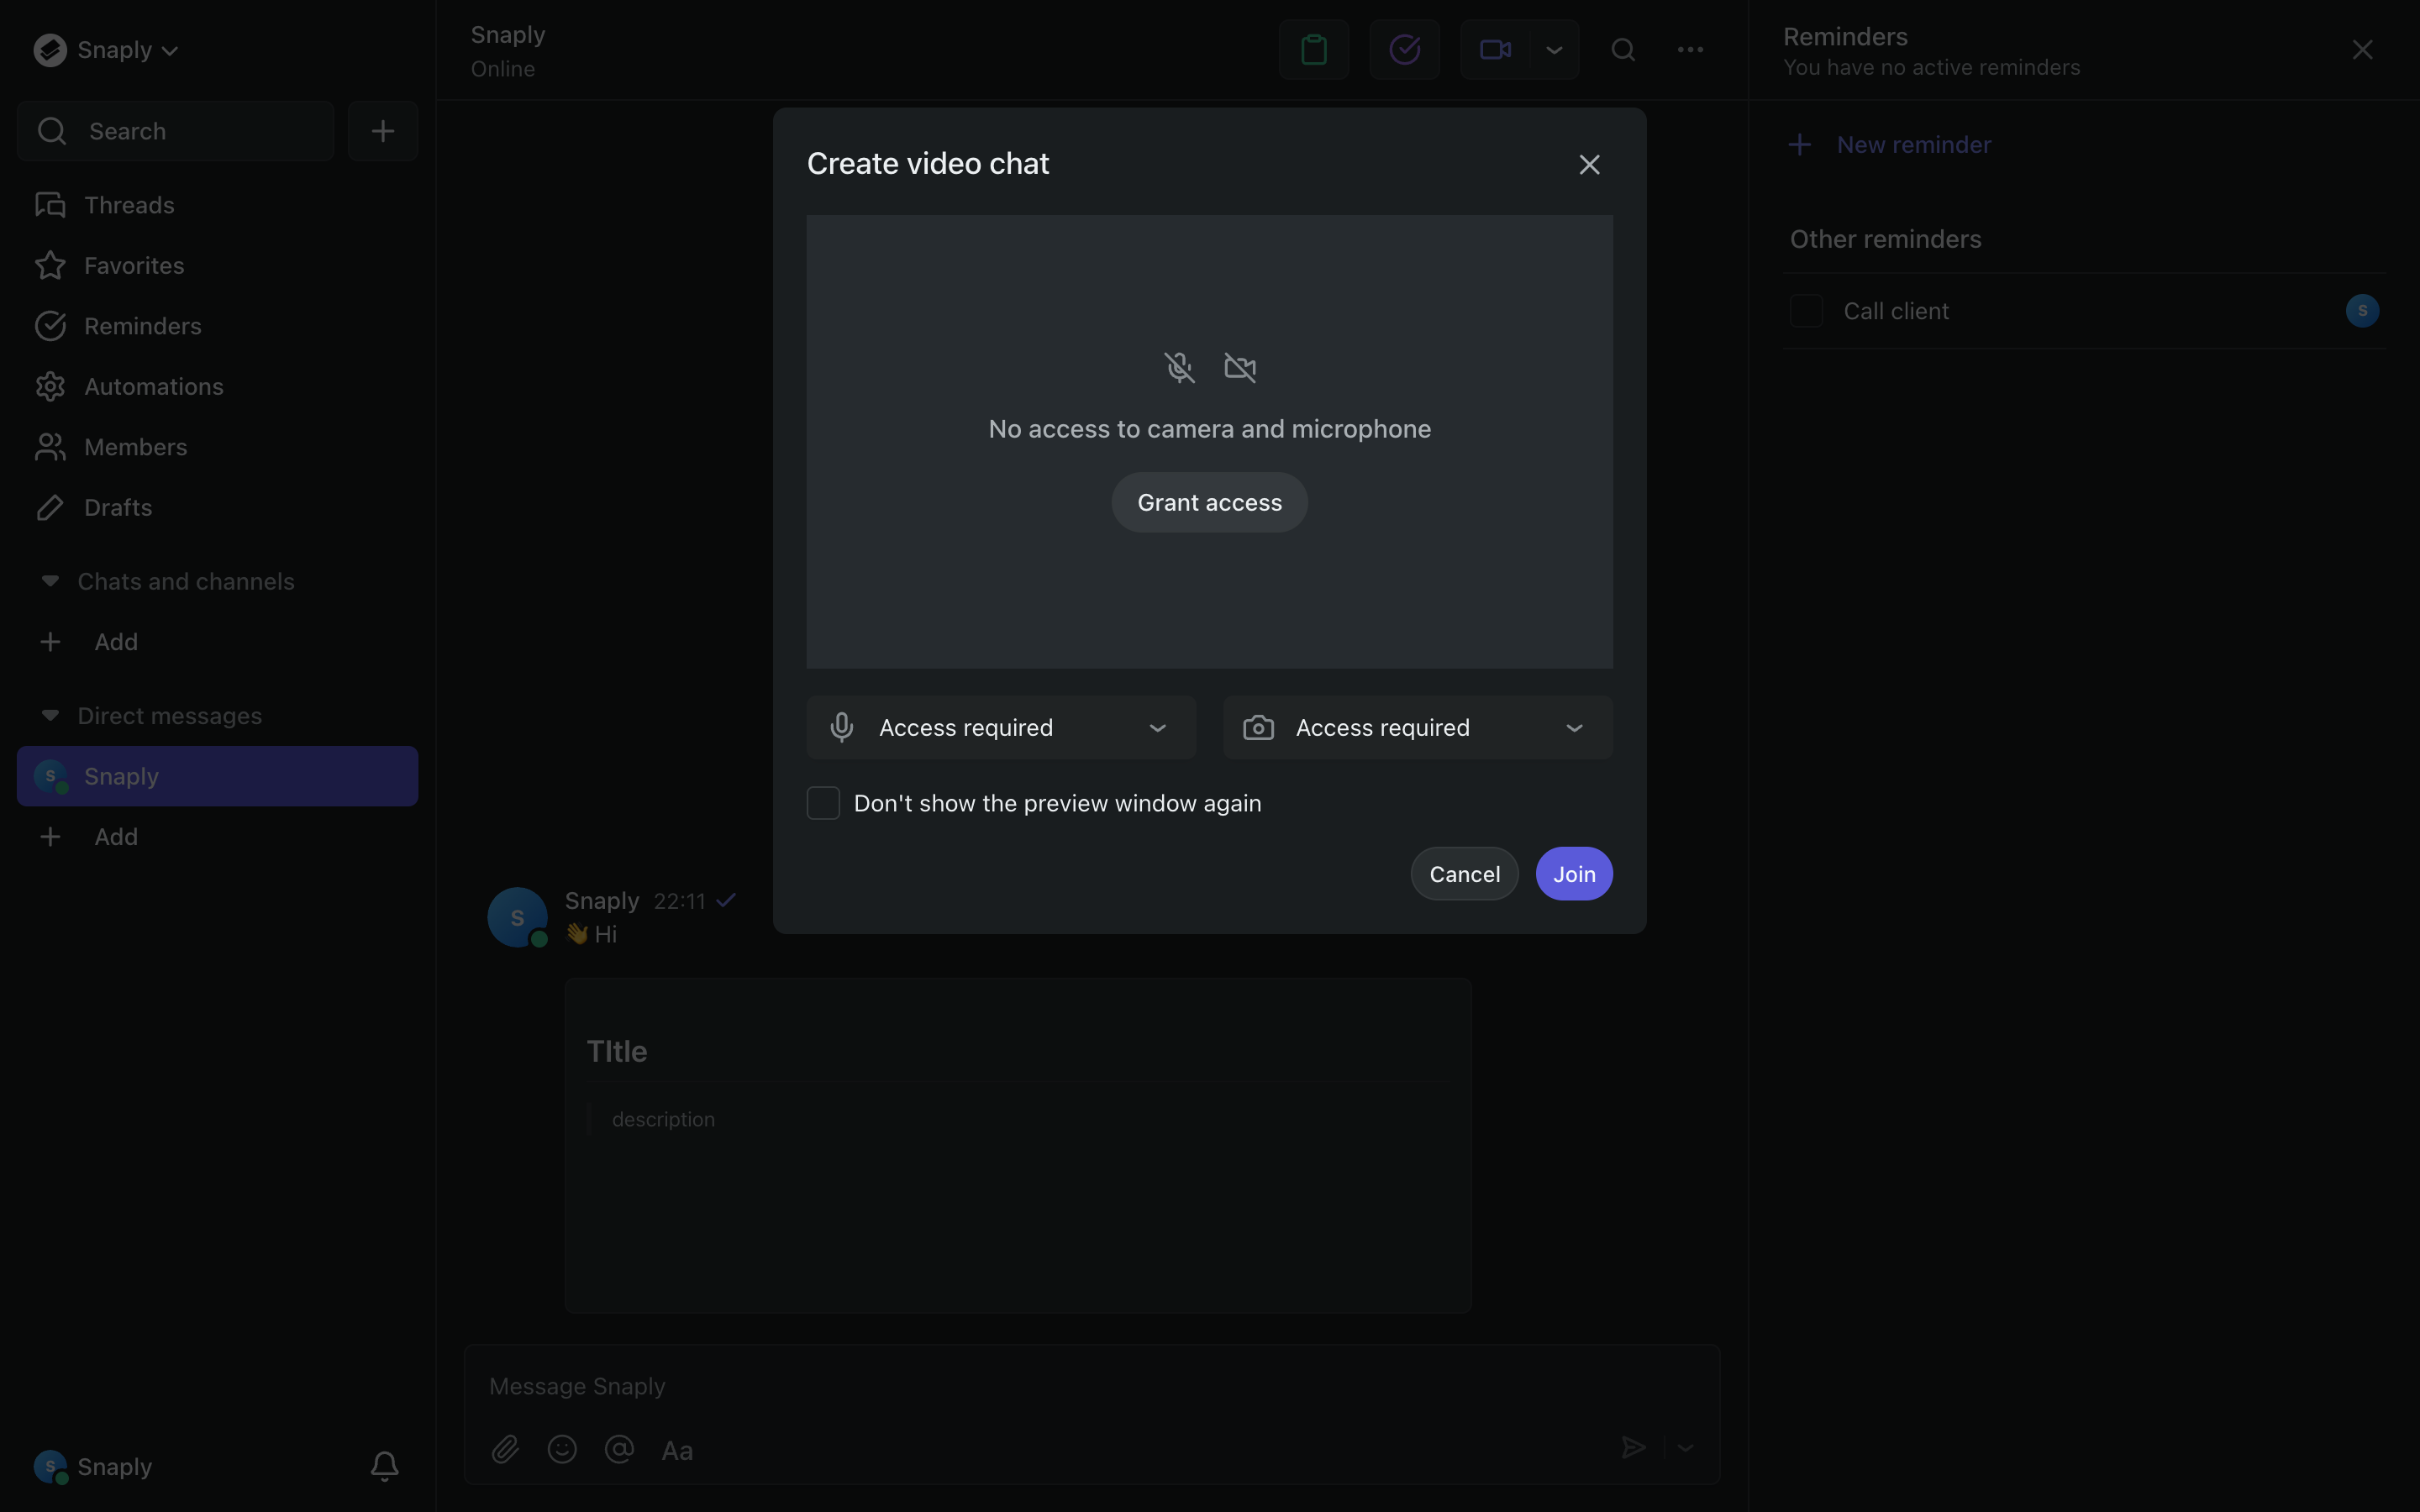Click New reminder link

pyautogui.click(x=1889, y=145)
